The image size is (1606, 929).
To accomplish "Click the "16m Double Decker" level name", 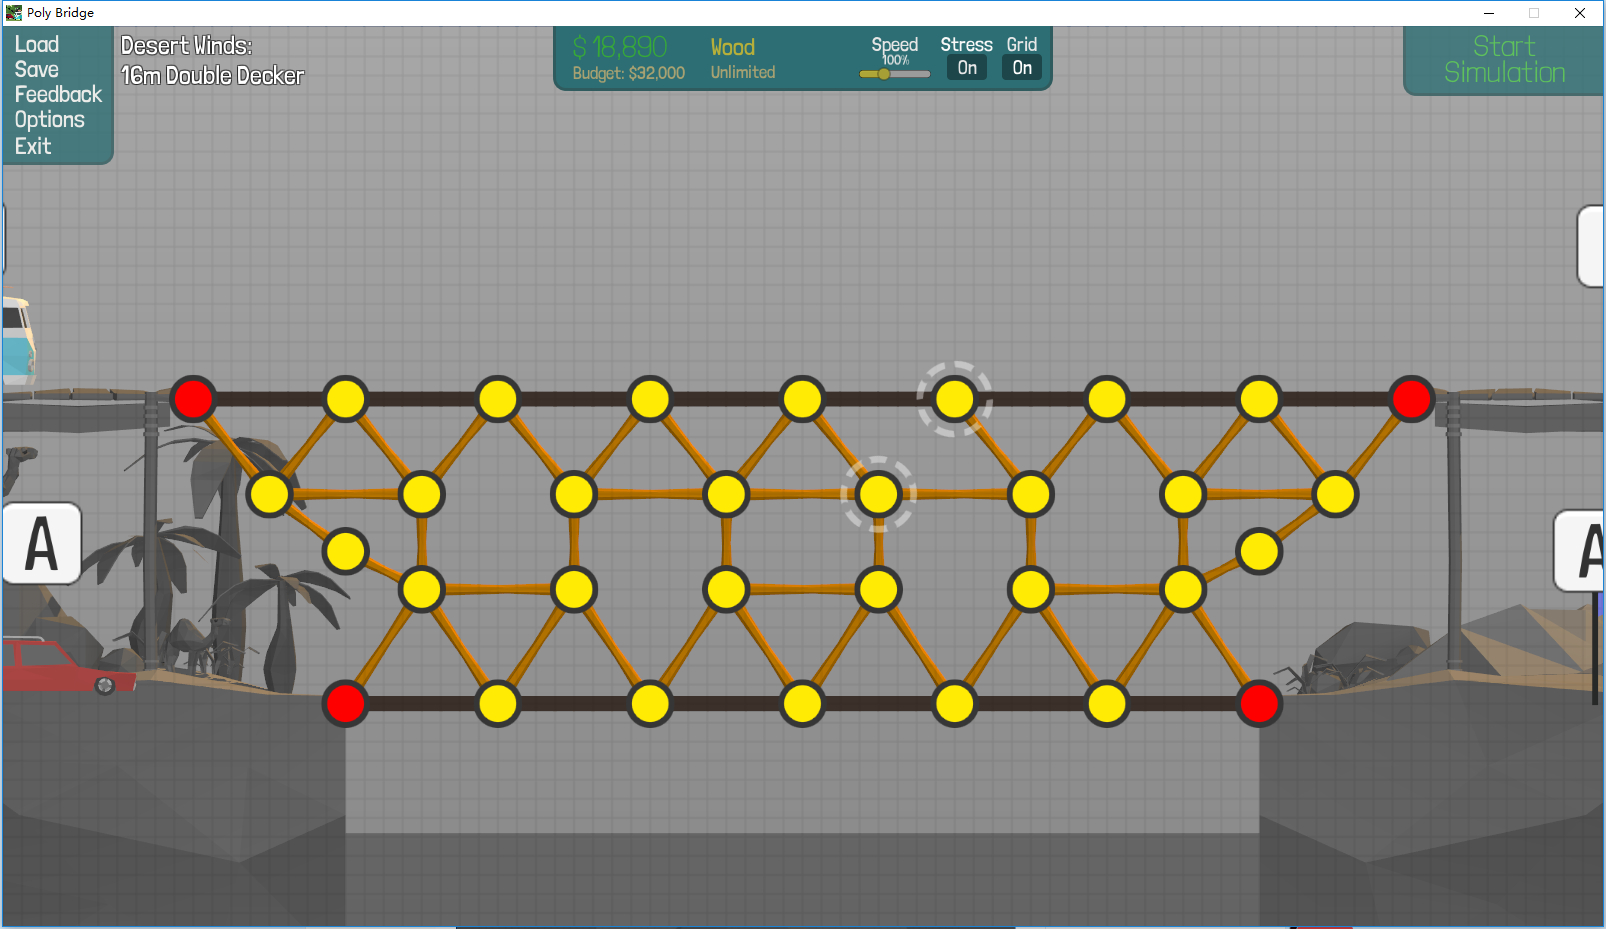I will (x=212, y=76).
